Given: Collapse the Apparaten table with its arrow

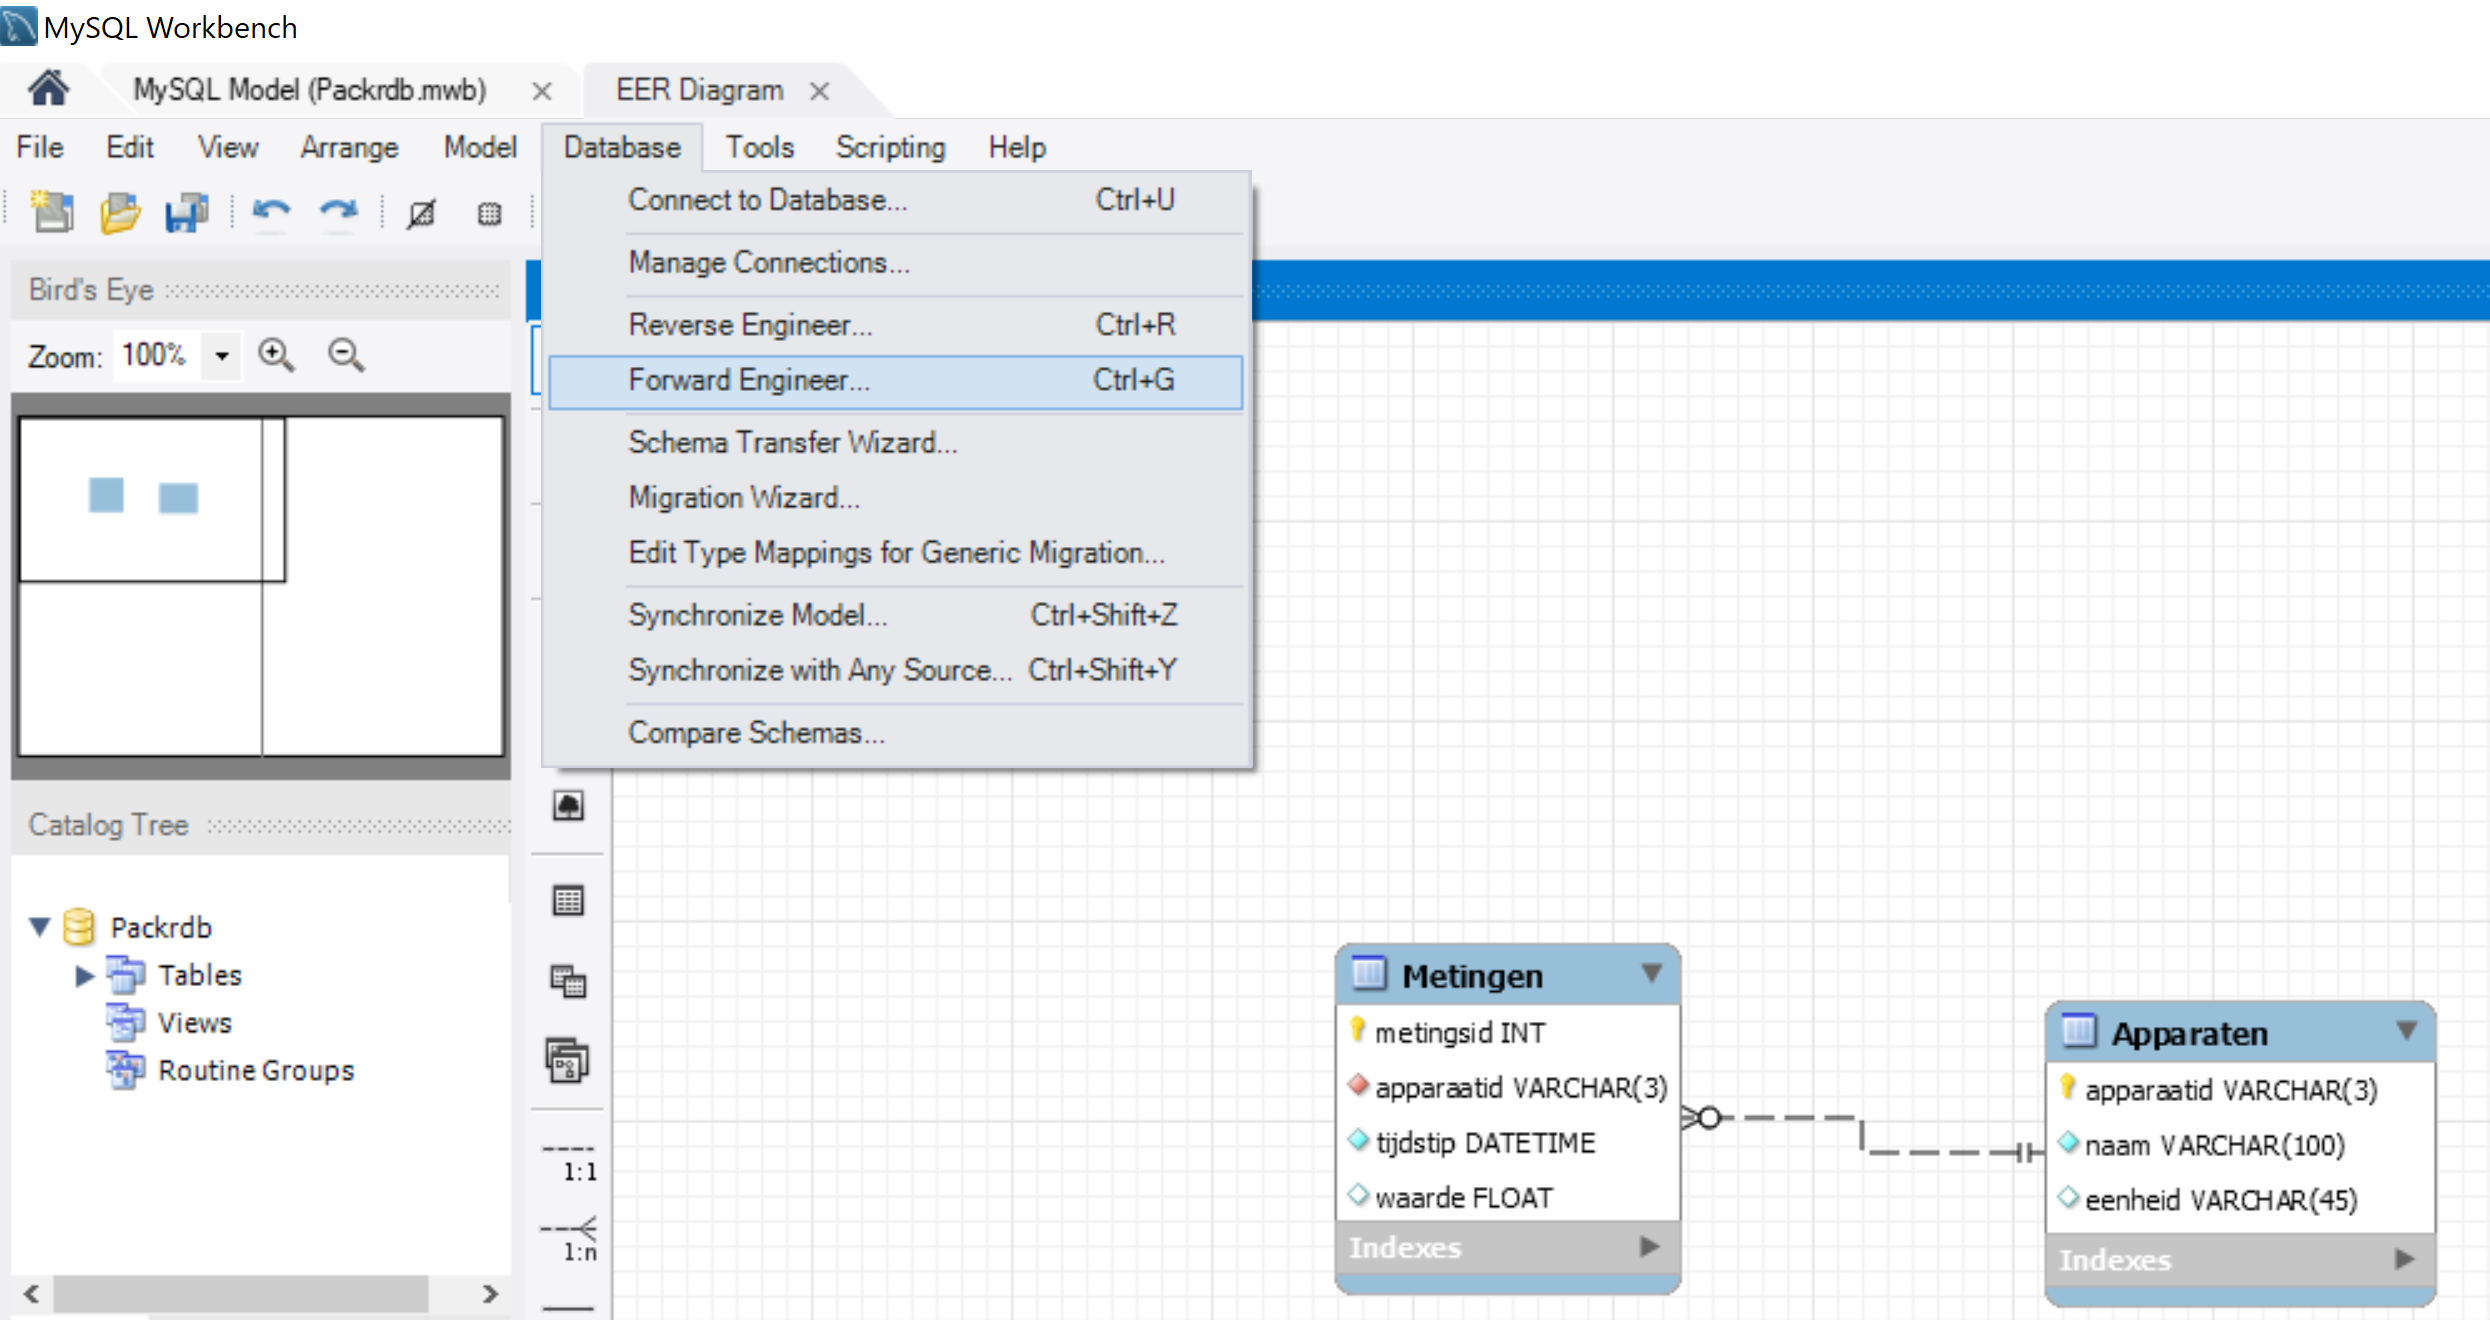Looking at the screenshot, I should (x=2407, y=1029).
